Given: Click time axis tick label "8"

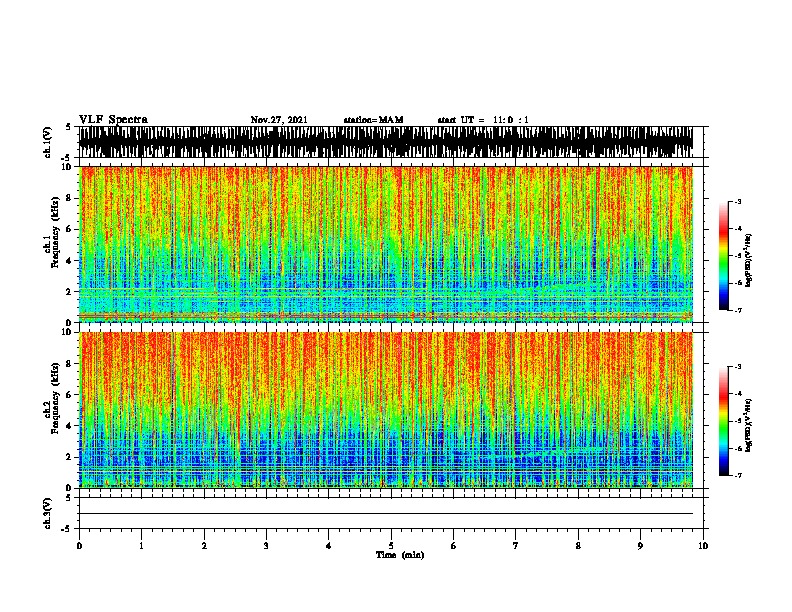Looking at the screenshot, I should [x=578, y=545].
